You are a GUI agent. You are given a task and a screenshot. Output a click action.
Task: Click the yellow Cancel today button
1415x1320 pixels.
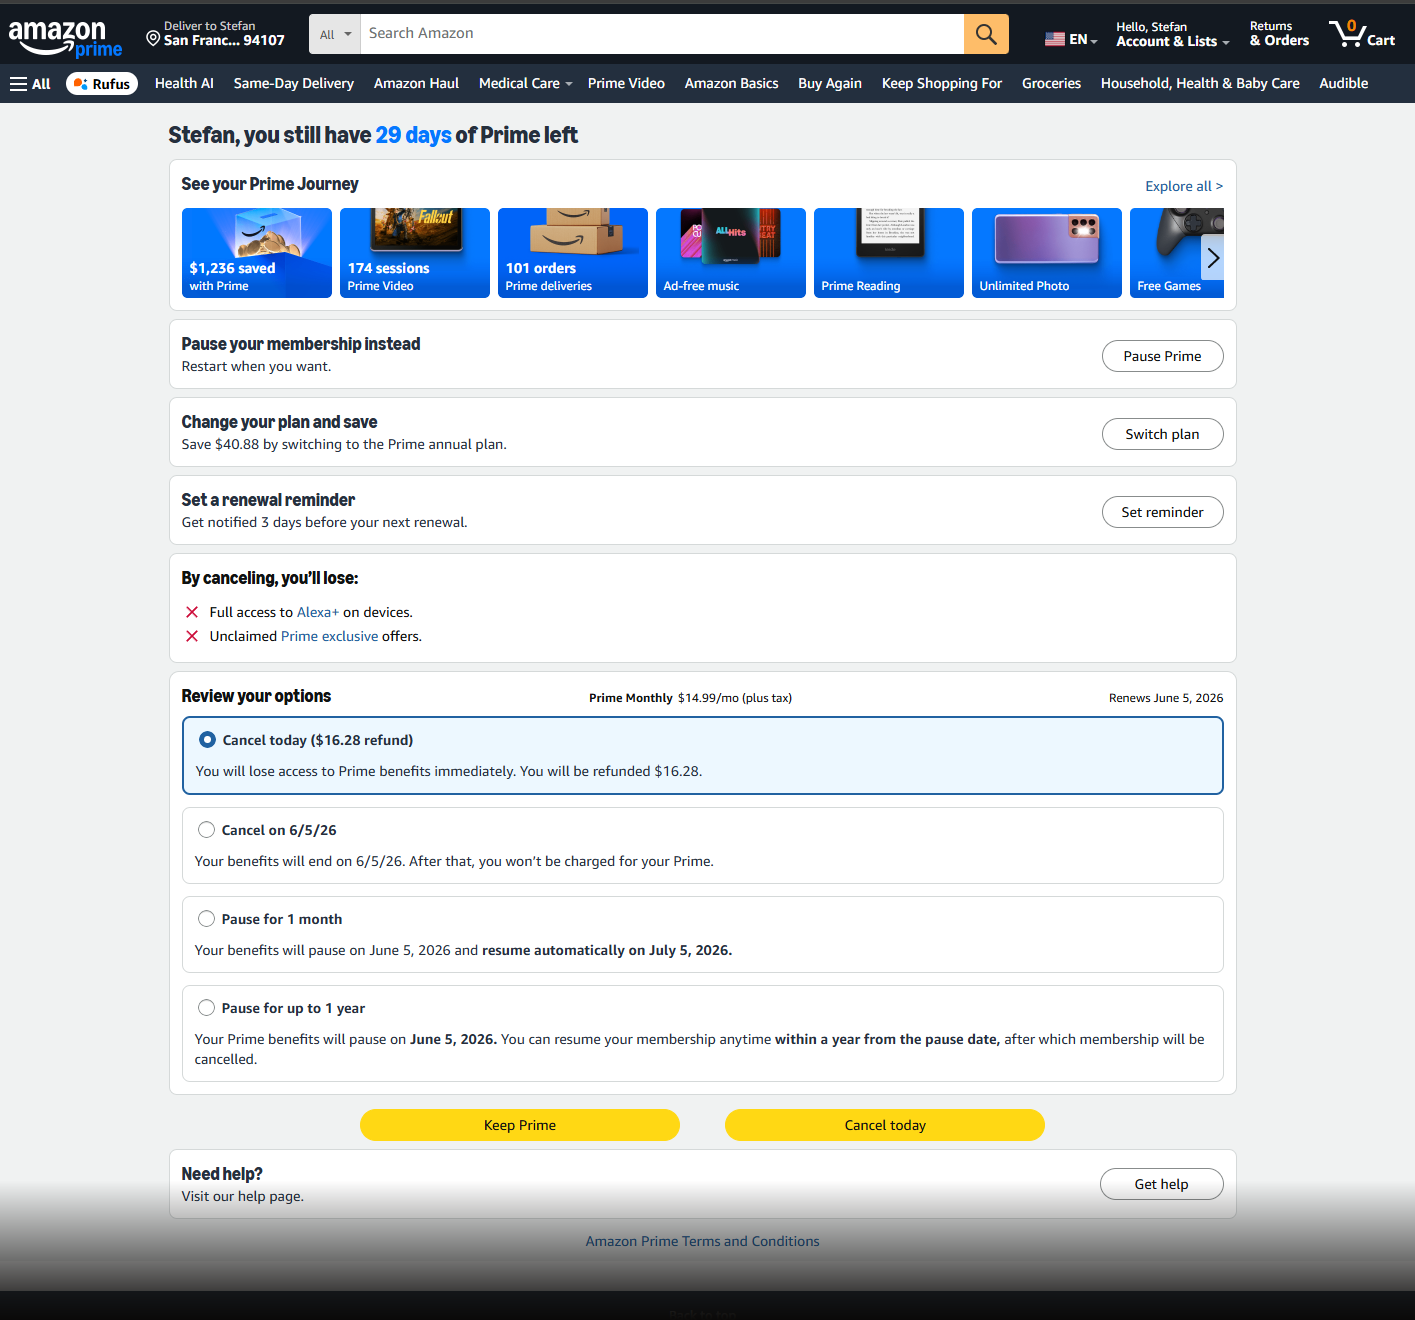(x=885, y=1125)
